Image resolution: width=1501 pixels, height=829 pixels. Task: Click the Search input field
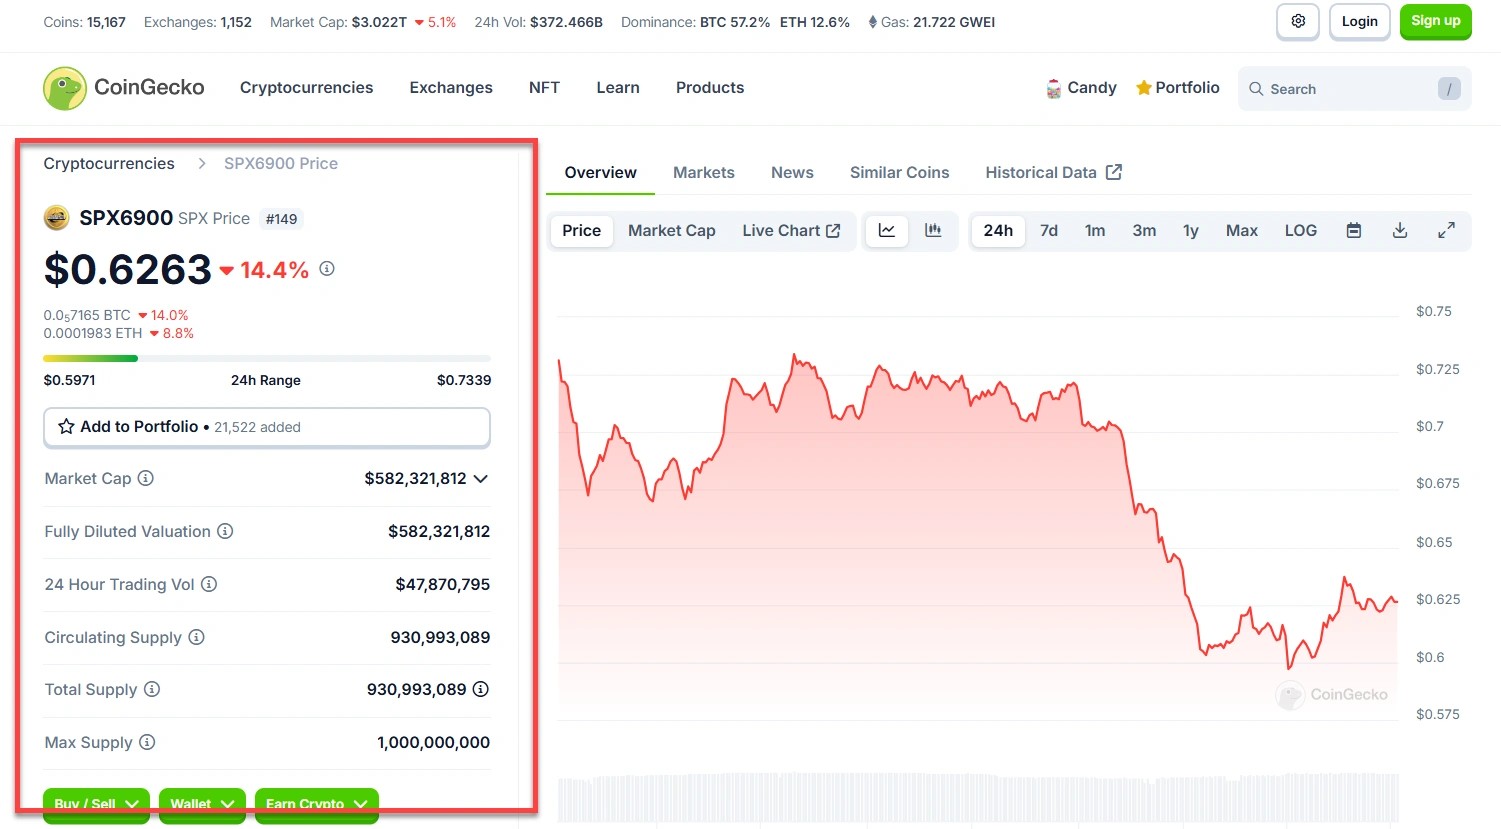coord(1355,89)
